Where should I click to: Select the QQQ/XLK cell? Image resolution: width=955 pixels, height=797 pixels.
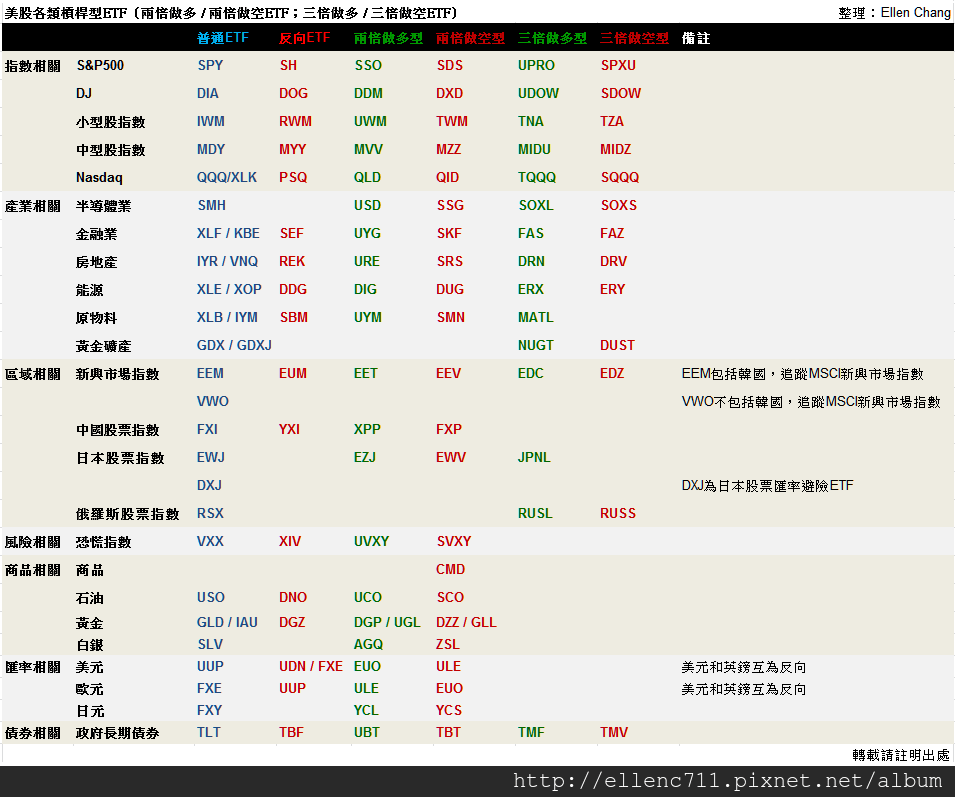[x=227, y=177]
